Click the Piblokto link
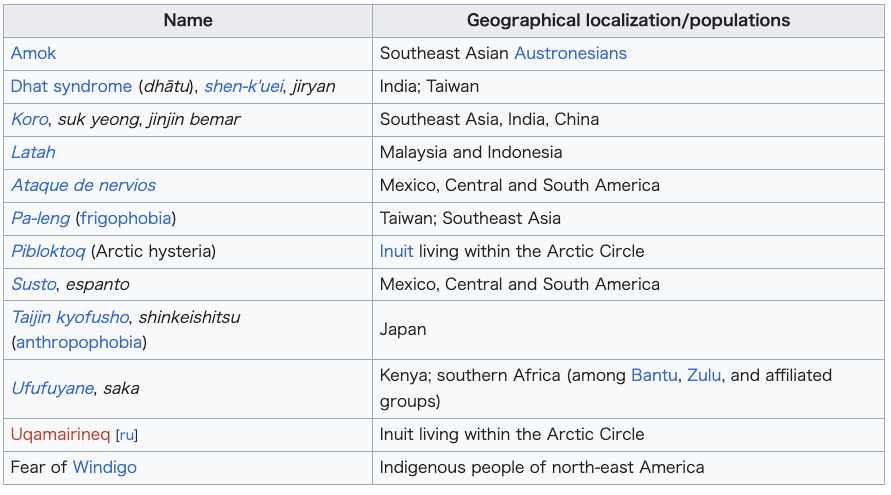Image resolution: width=891 pixels, height=495 pixels. point(48,251)
